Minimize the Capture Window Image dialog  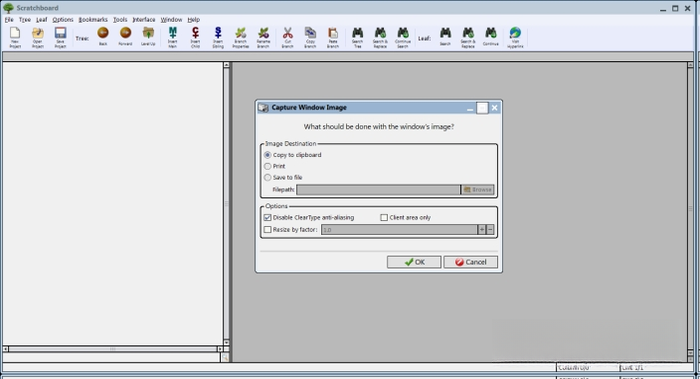470,108
